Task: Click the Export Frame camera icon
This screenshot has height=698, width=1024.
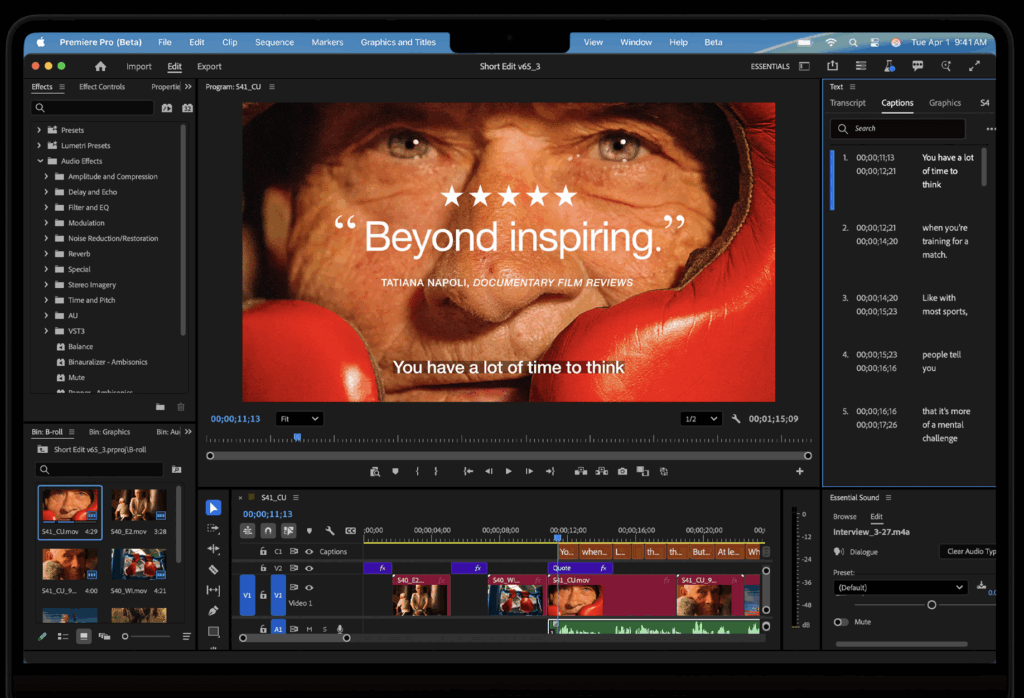Action: [622, 471]
